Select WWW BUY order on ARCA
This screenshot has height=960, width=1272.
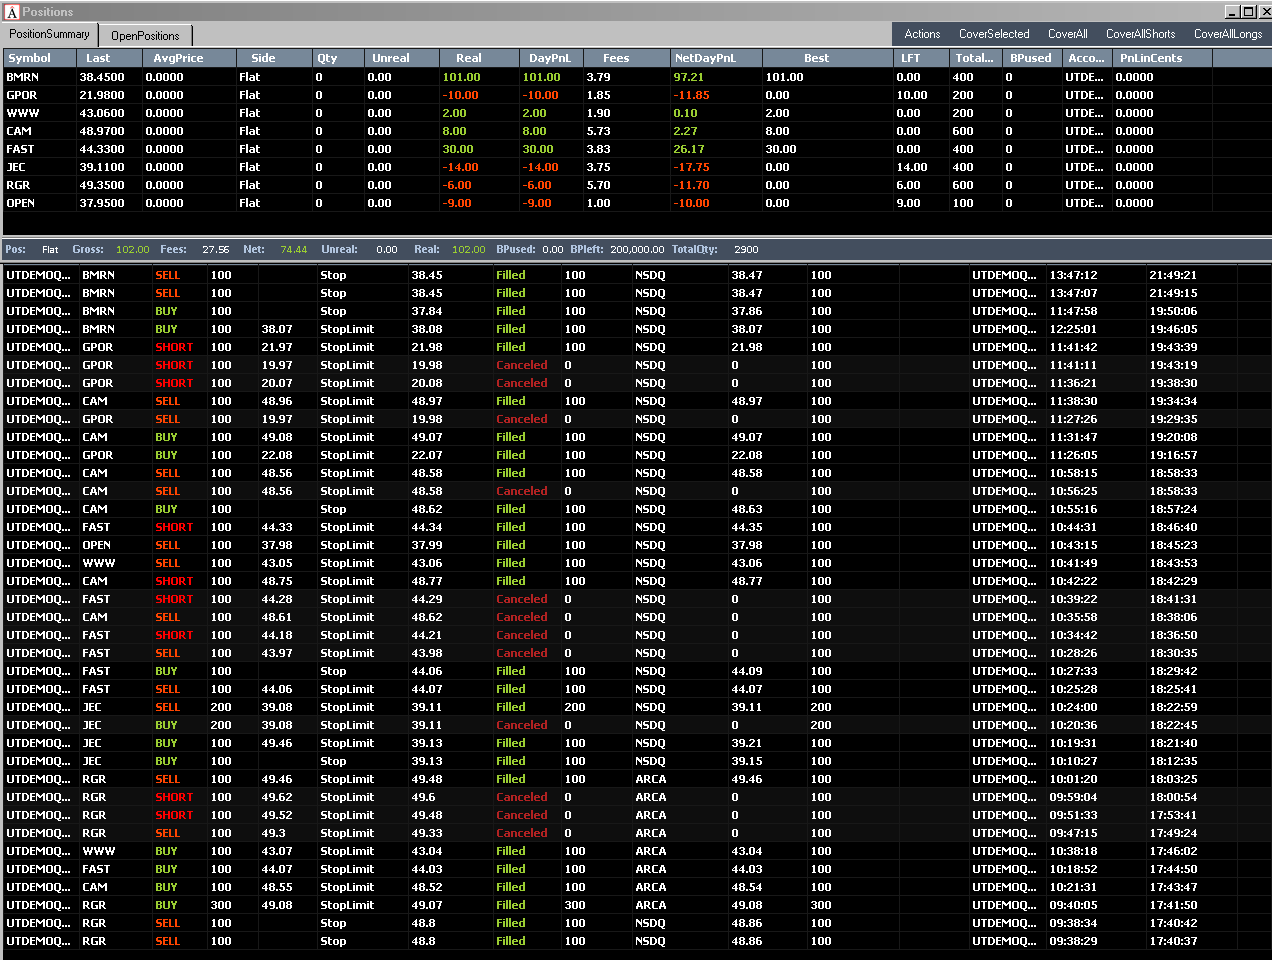[x=636, y=851]
